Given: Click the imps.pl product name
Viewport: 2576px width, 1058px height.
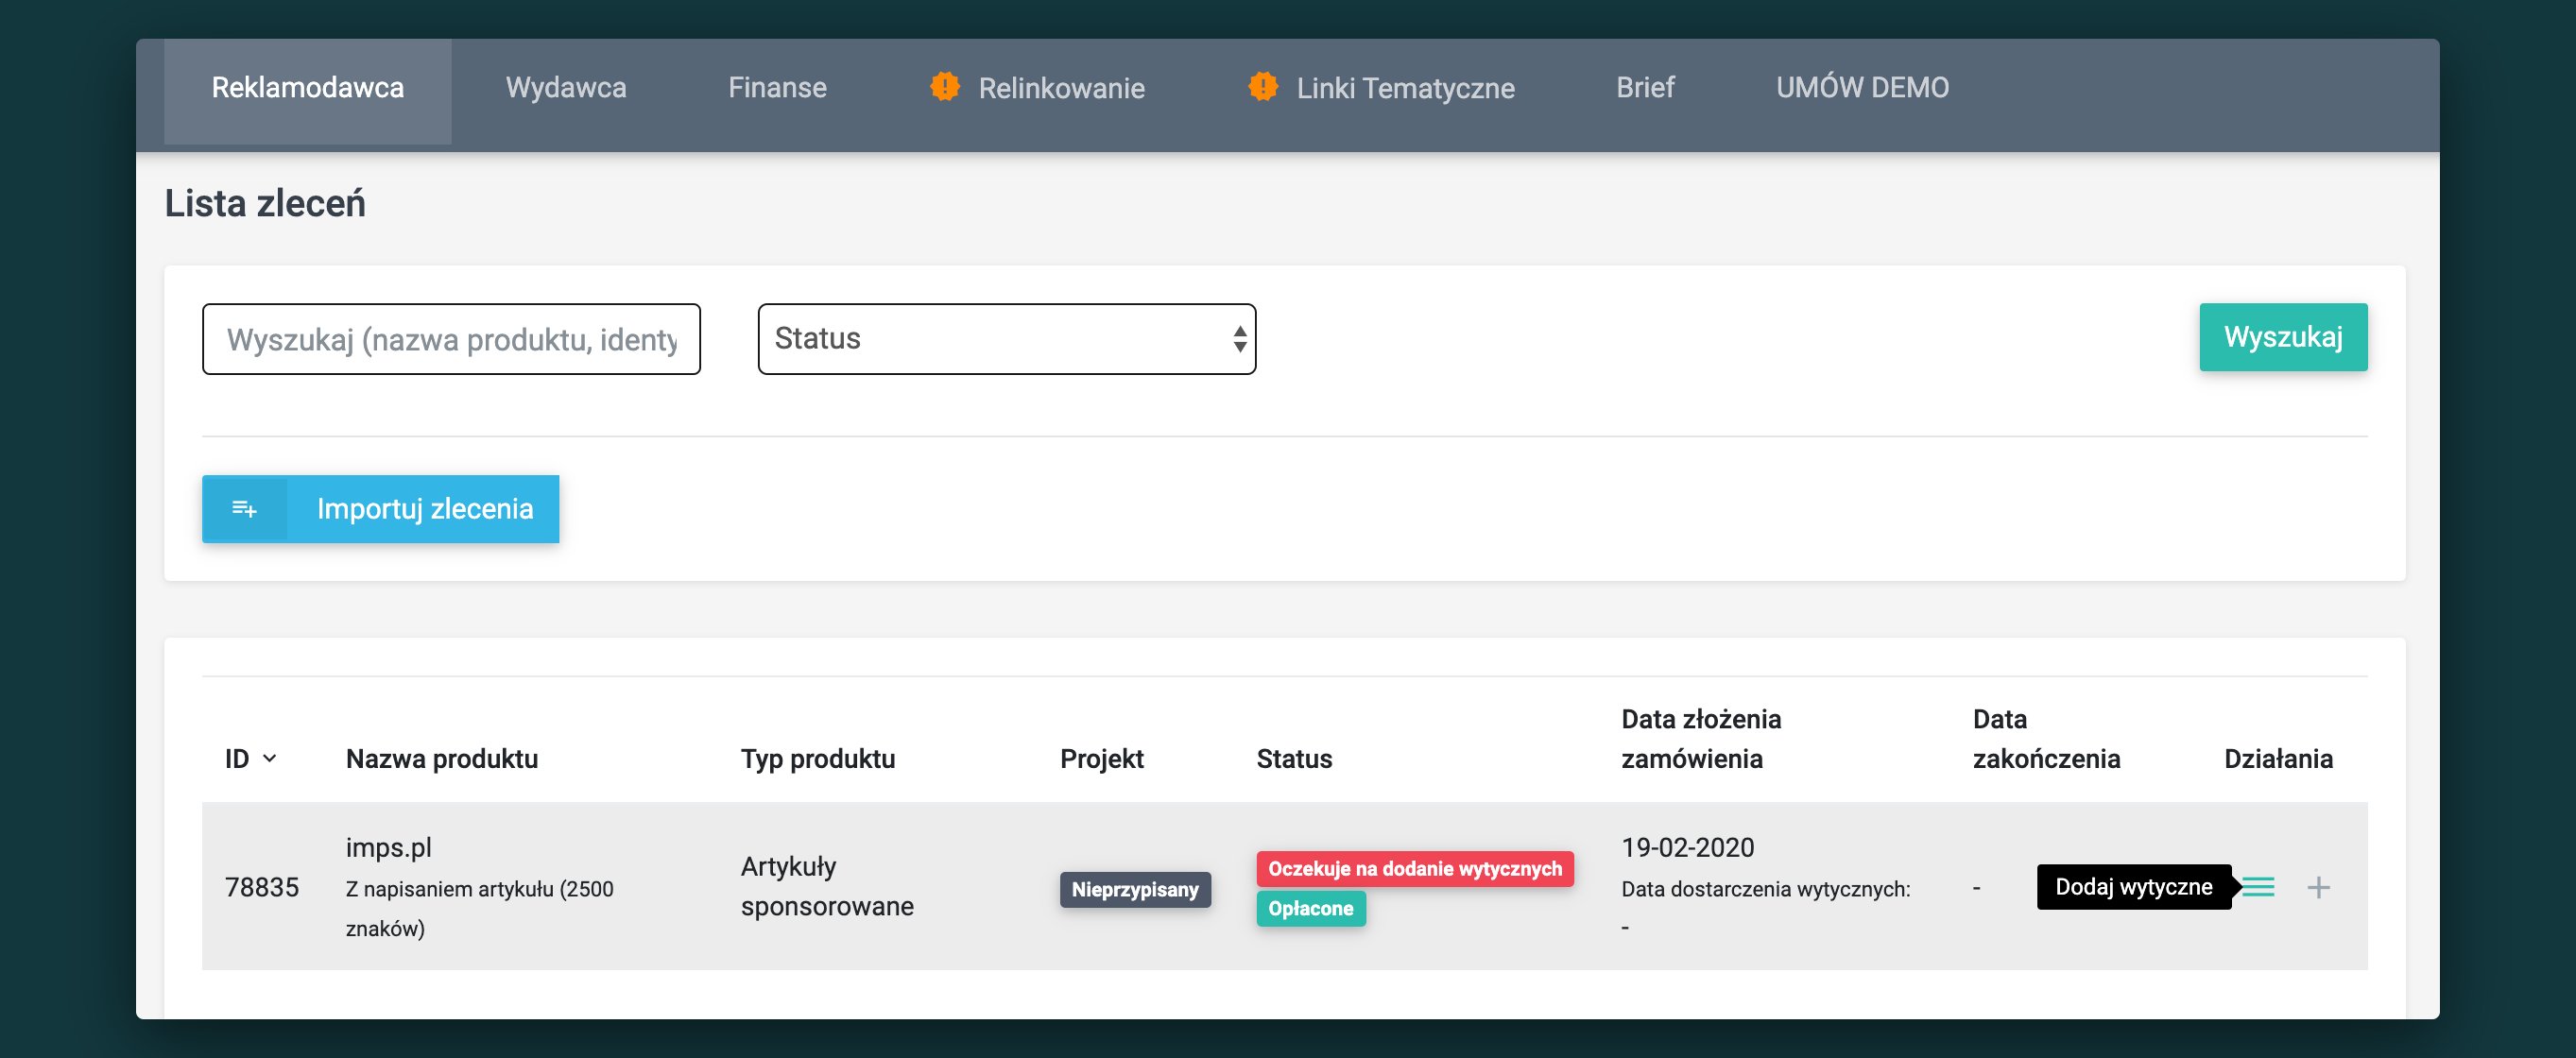Looking at the screenshot, I should pyautogui.click(x=389, y=847).
